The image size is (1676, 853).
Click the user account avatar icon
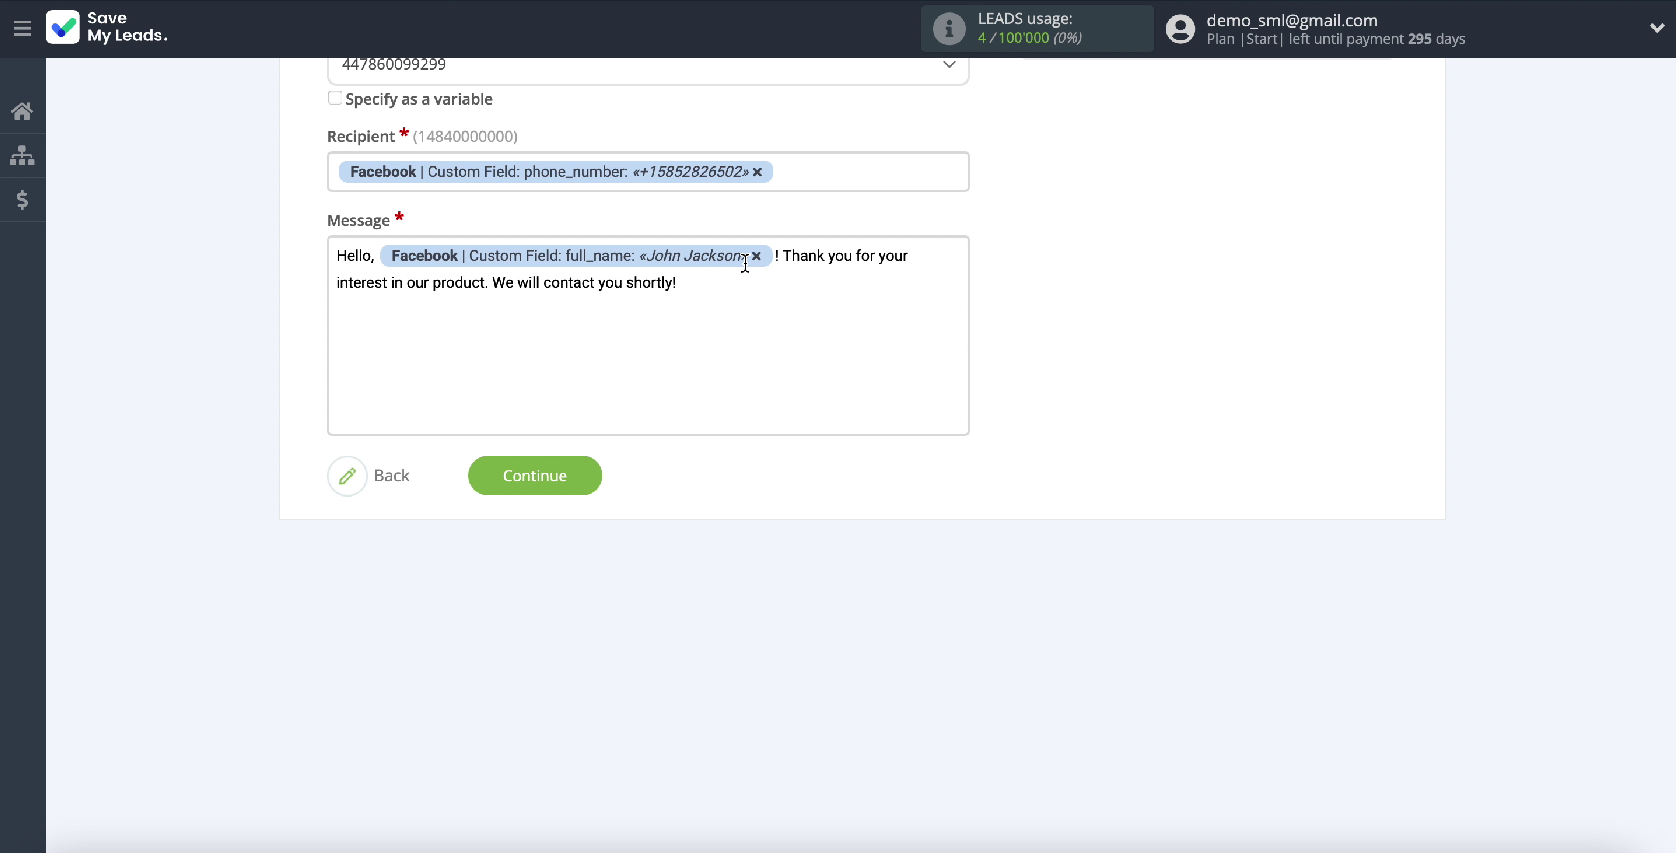[1180, 29]
